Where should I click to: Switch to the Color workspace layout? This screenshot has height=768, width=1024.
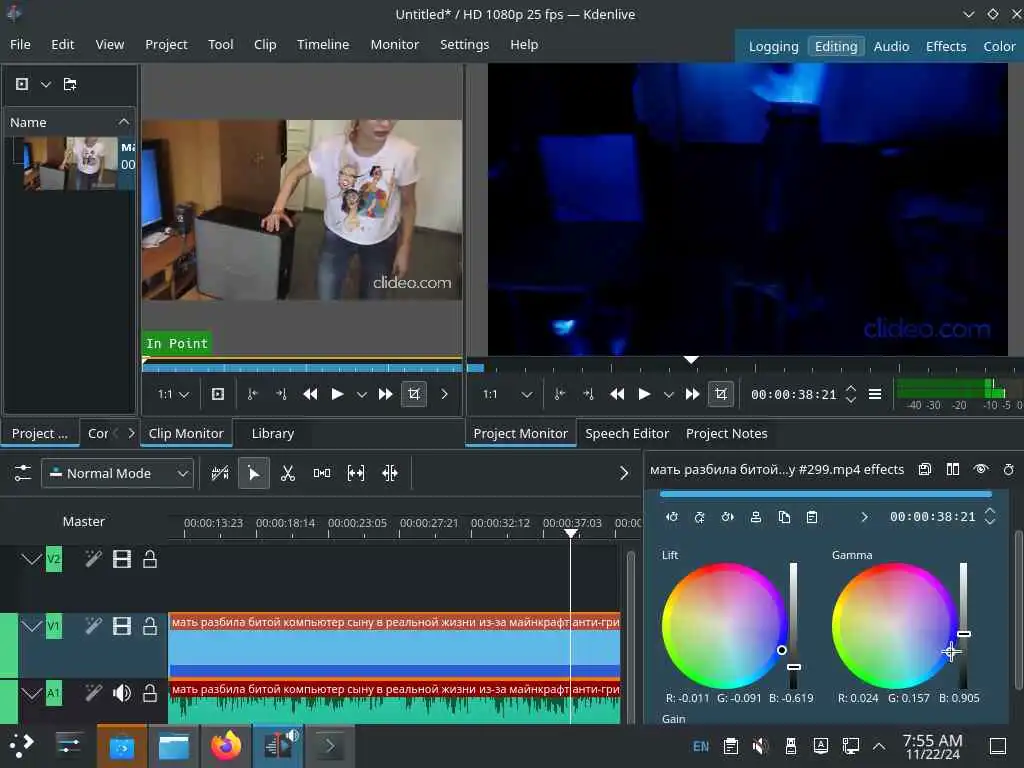(x=998, y=46)
